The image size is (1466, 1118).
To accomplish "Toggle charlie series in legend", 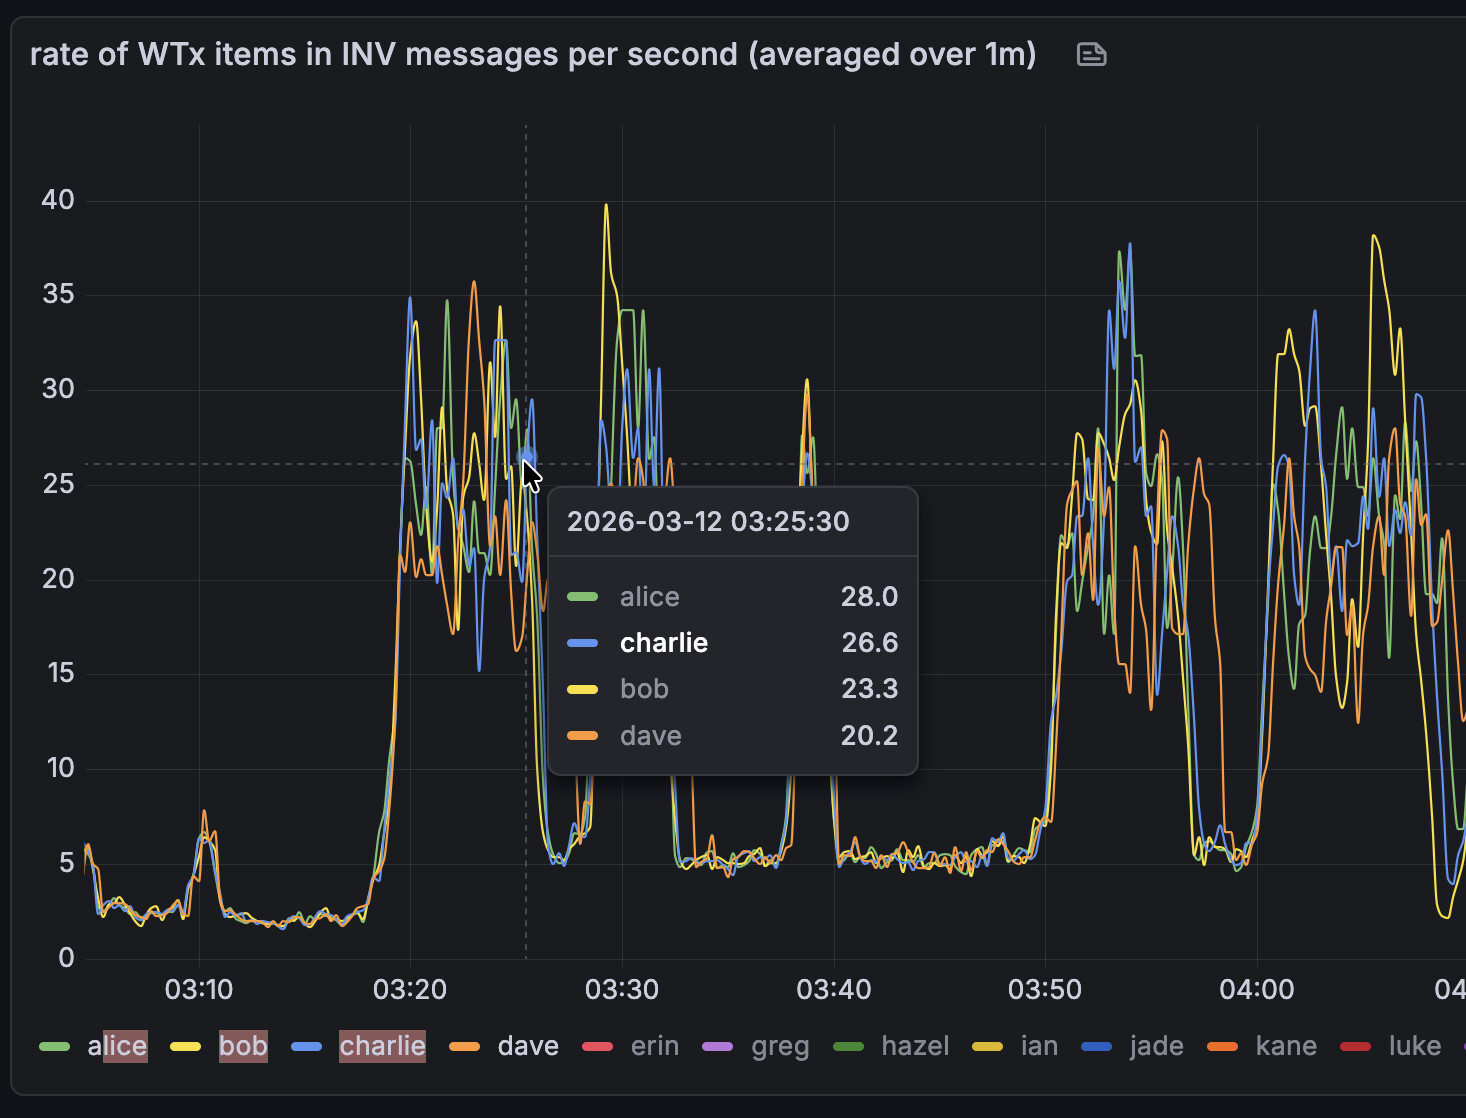I will pyautogui.click(x=382, y=1046).
